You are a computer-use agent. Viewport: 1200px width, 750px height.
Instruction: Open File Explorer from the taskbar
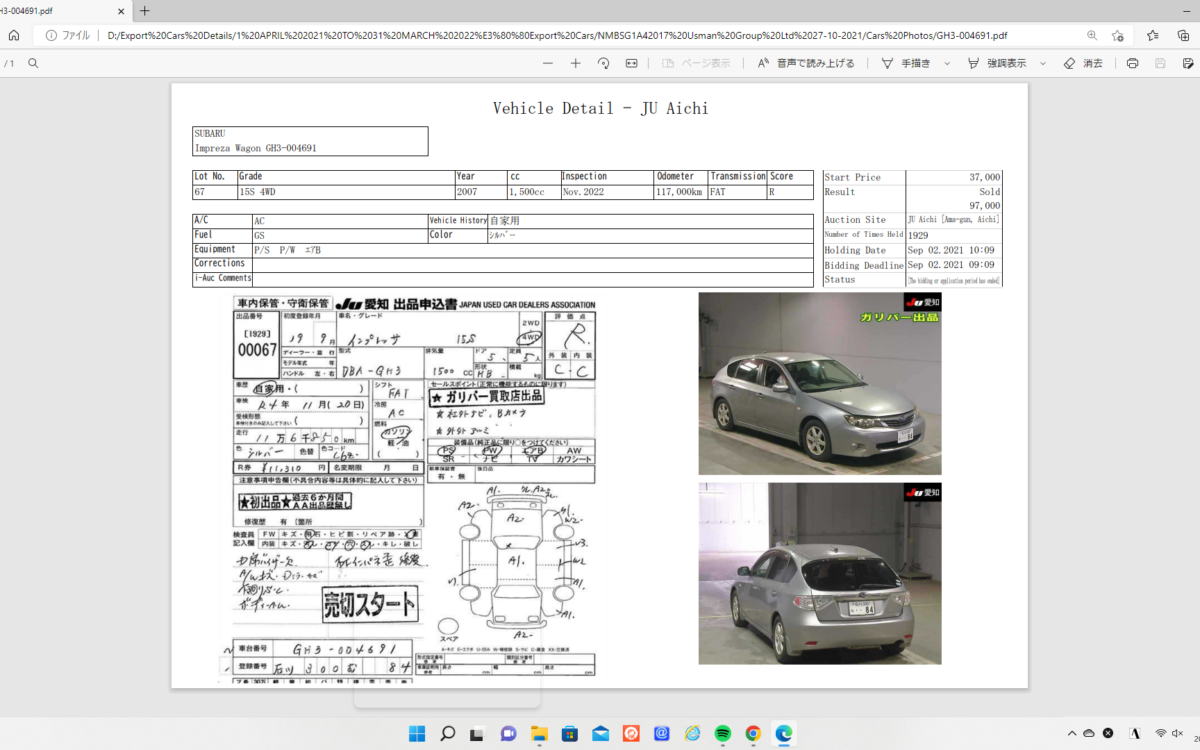539,733
